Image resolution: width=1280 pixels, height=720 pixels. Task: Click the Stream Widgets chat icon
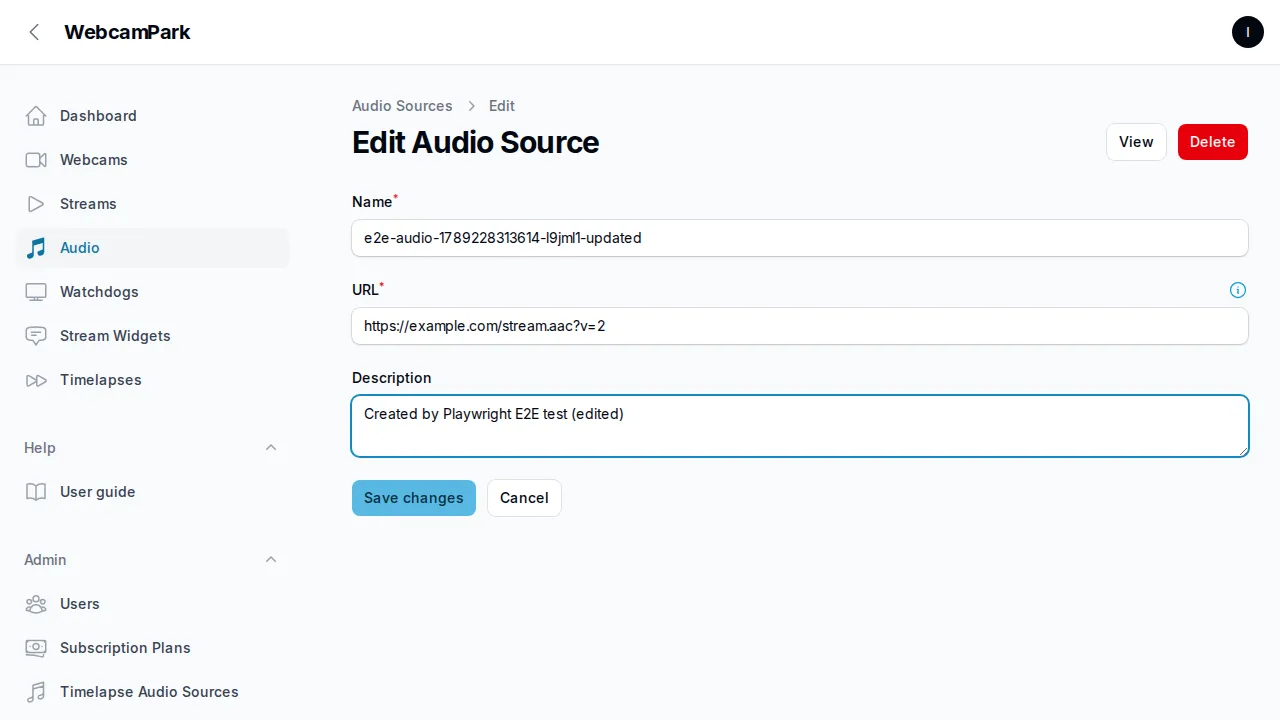[x=36, y=336]
